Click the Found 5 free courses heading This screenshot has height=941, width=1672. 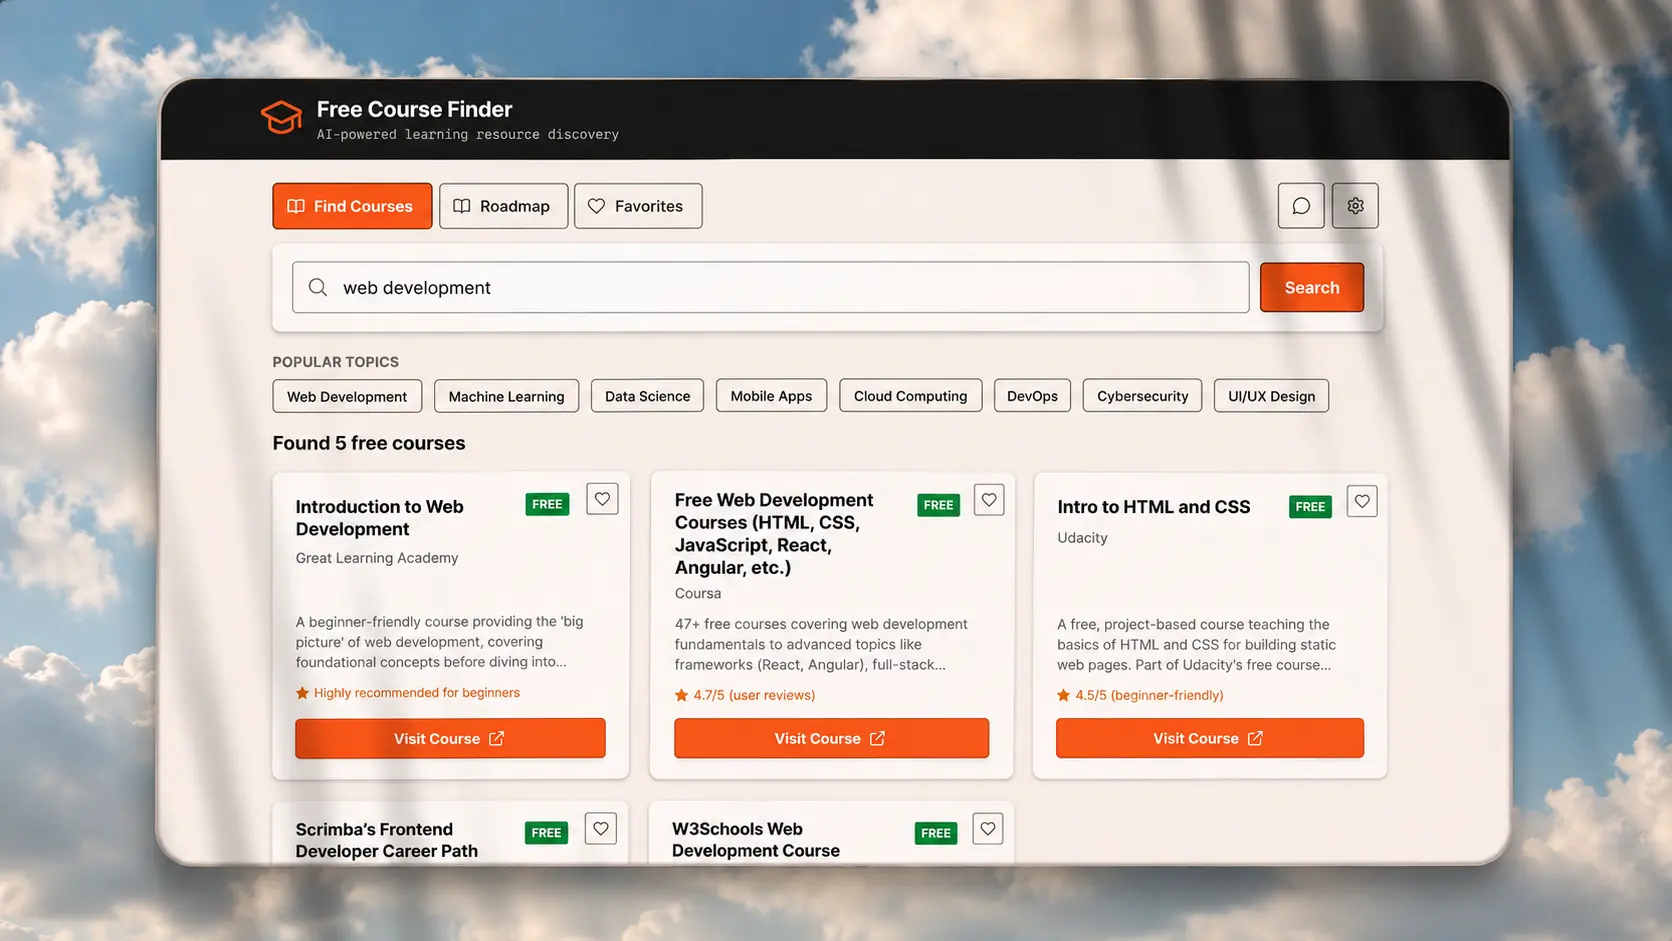pos(369,443)
